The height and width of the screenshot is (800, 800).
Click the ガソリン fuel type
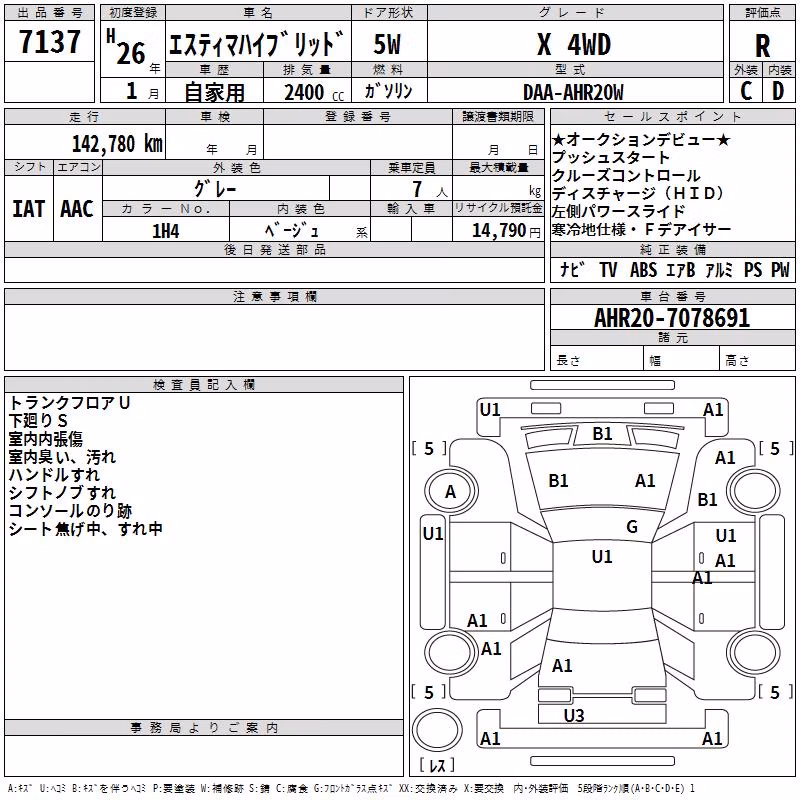[x=388, y=91]
